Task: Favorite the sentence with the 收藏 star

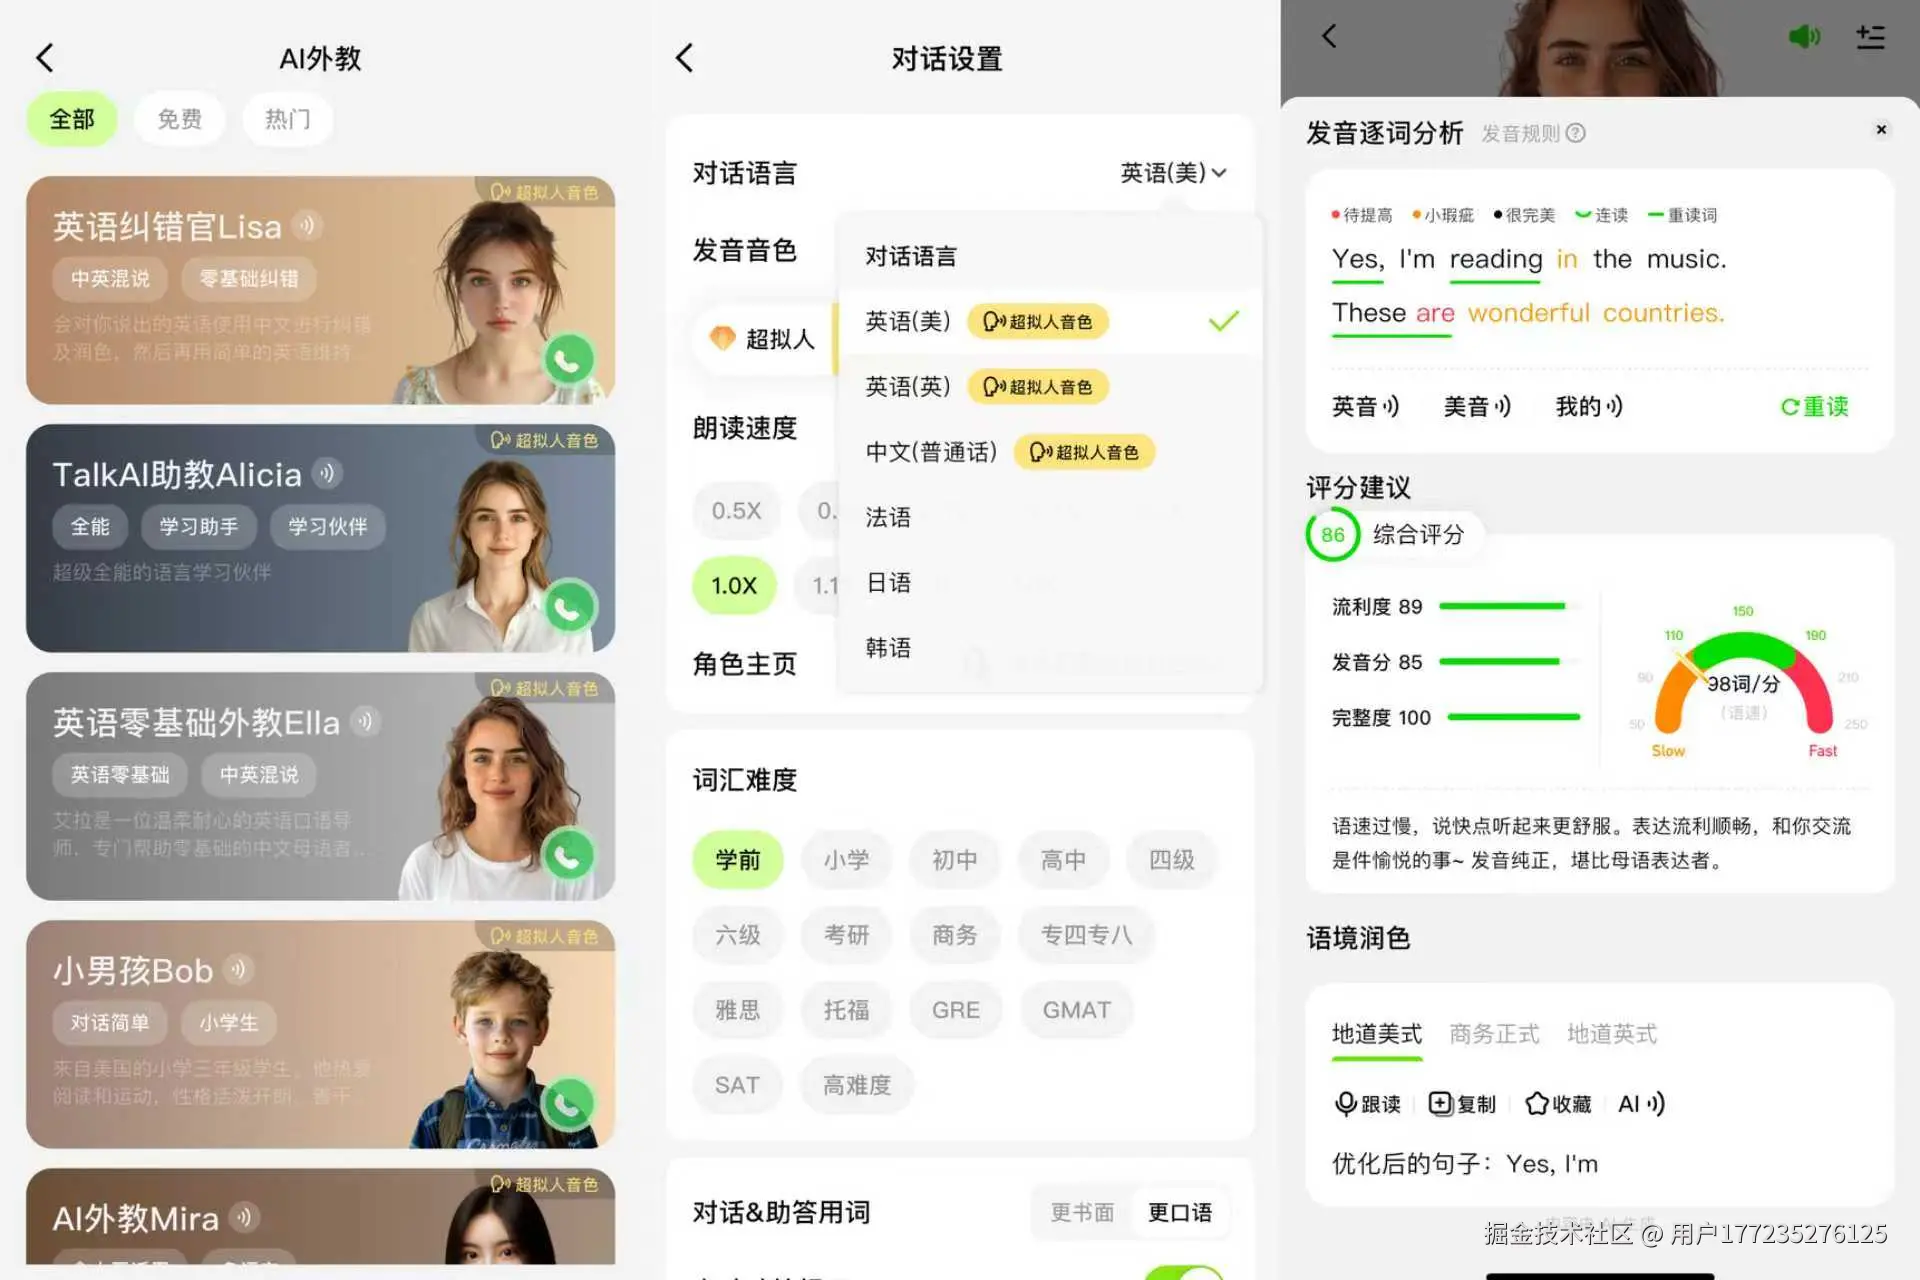Action: (x=1537, y=1103)
